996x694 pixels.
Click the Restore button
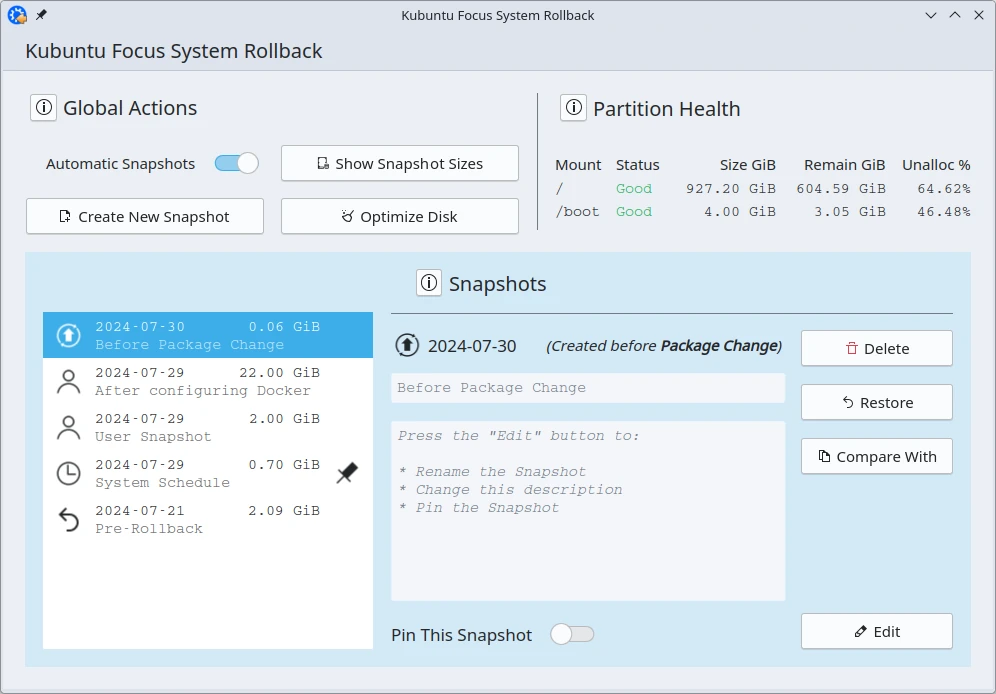pyautogui.click(x=877, y=403)
